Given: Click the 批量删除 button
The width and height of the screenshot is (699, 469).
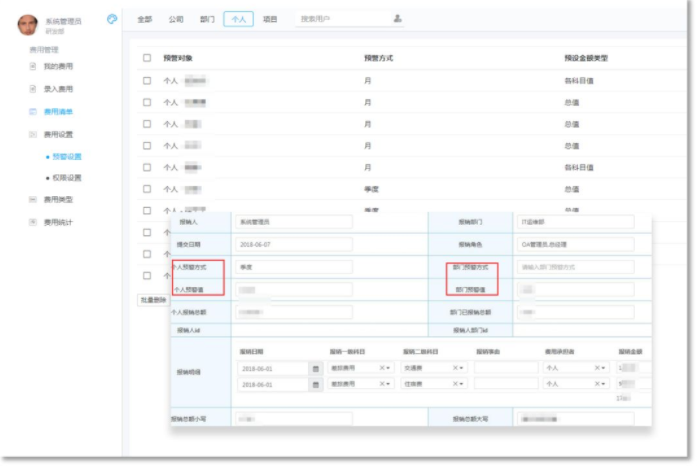Looking at the screenshot, I should (x=153, y=300).
